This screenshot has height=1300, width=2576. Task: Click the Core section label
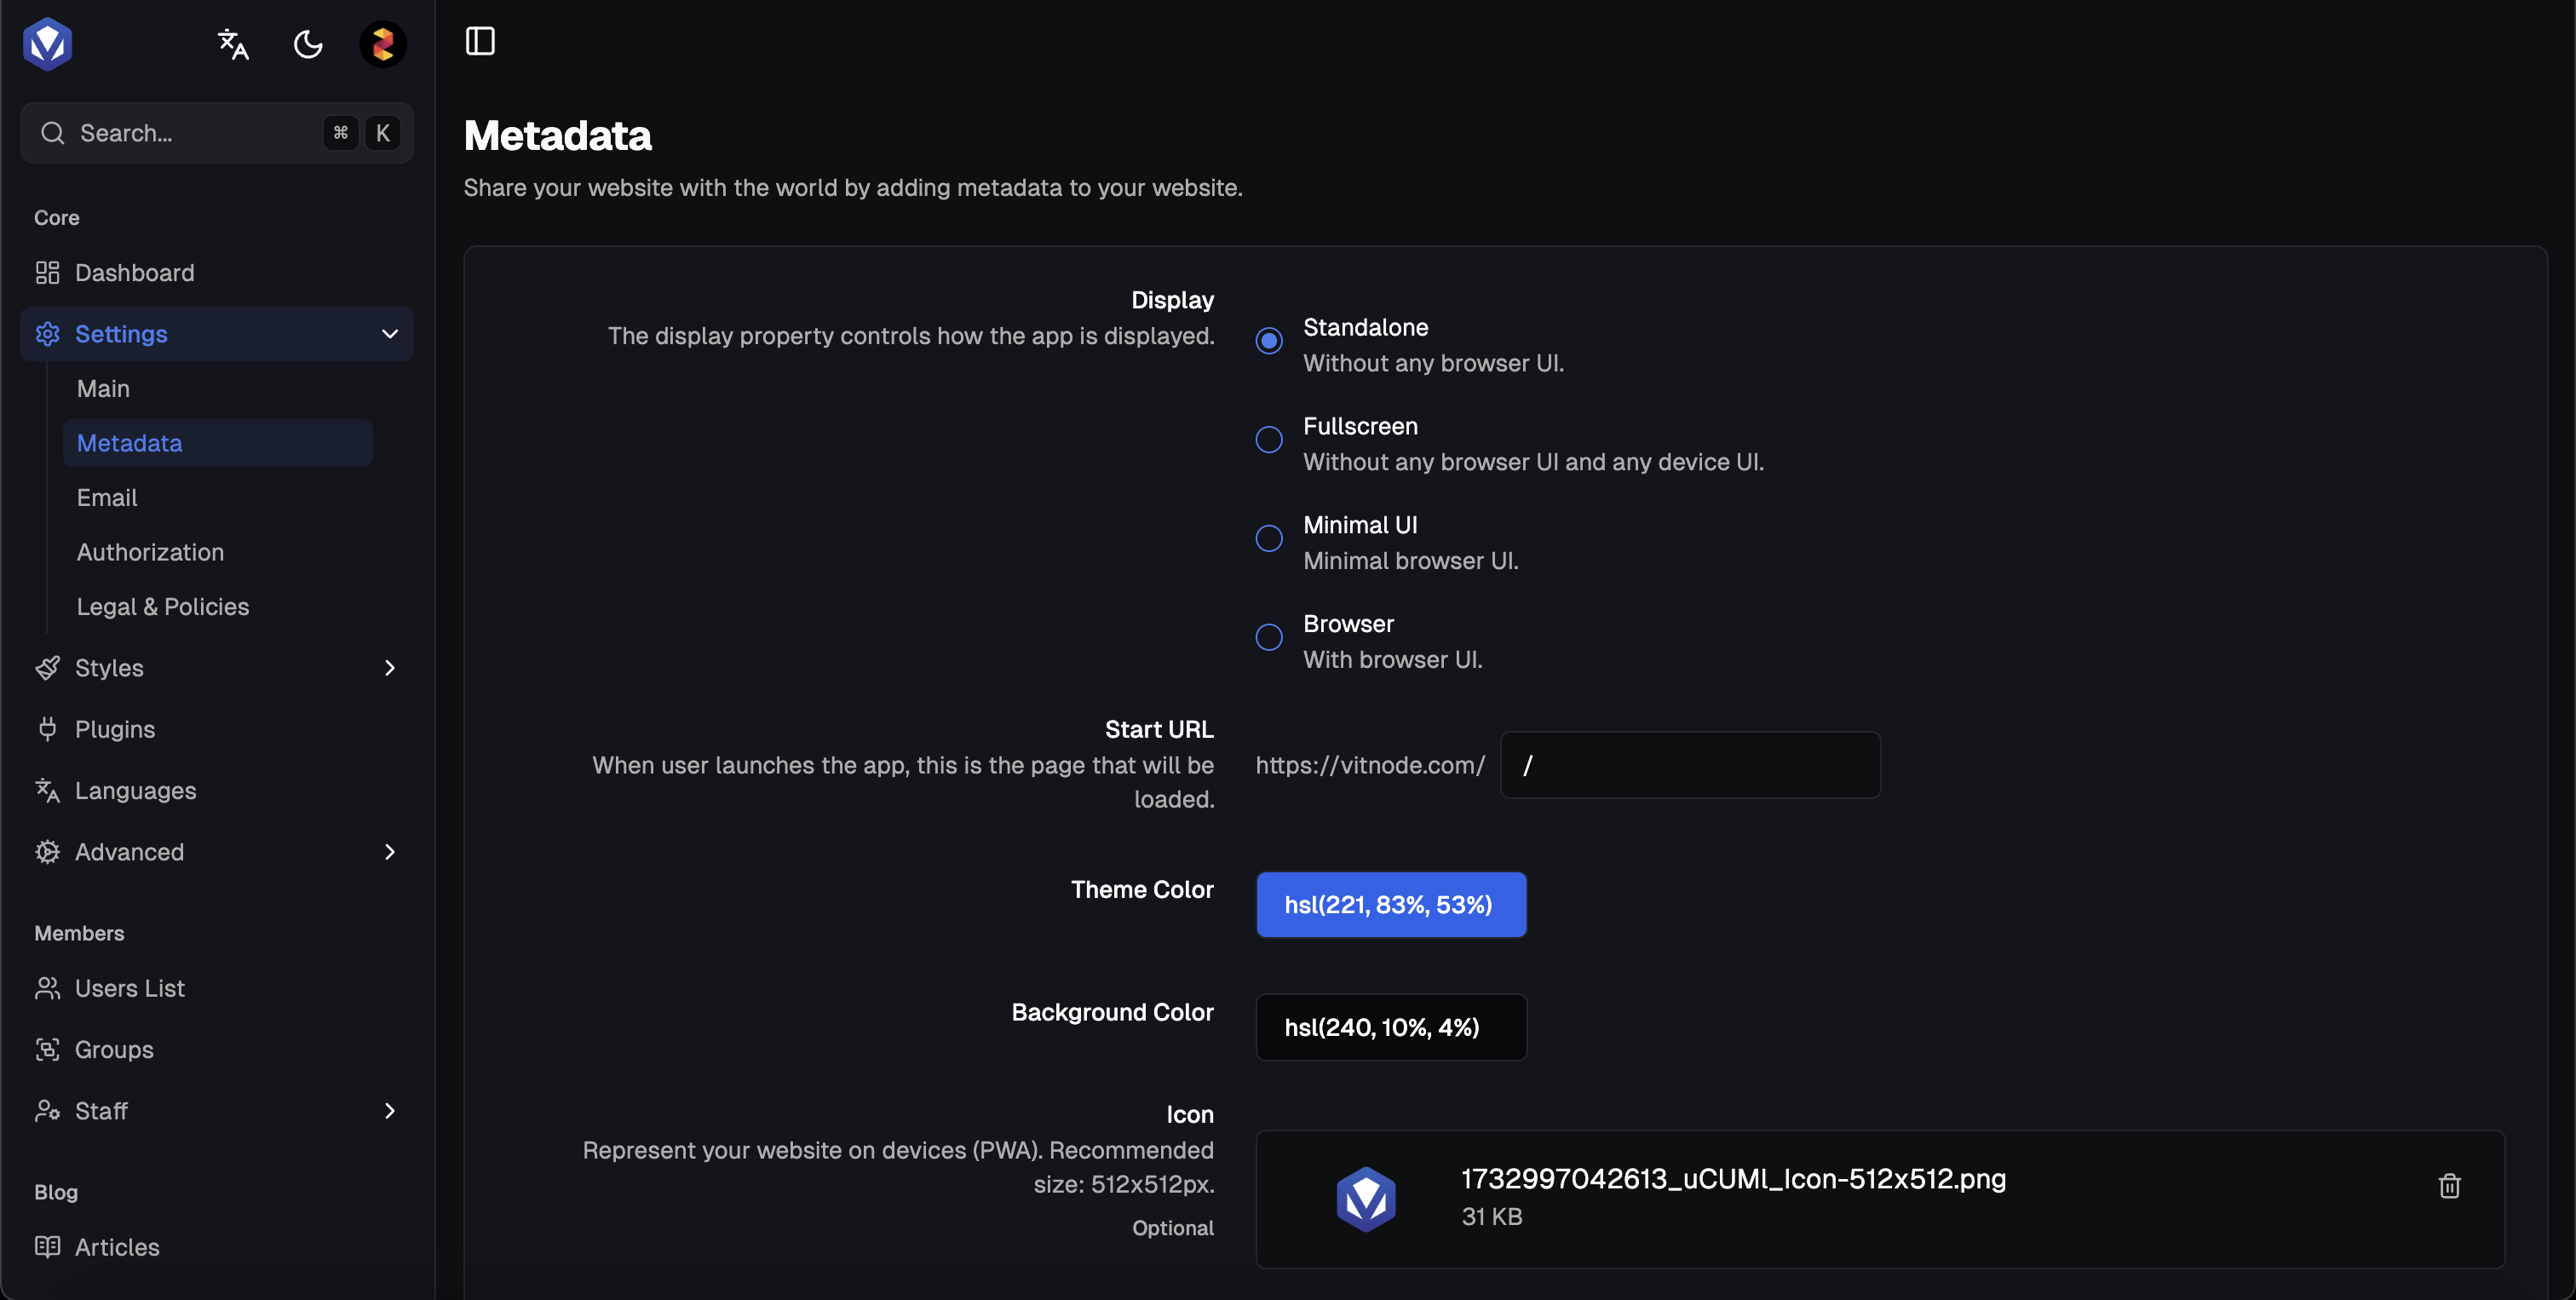click(57, 218)
